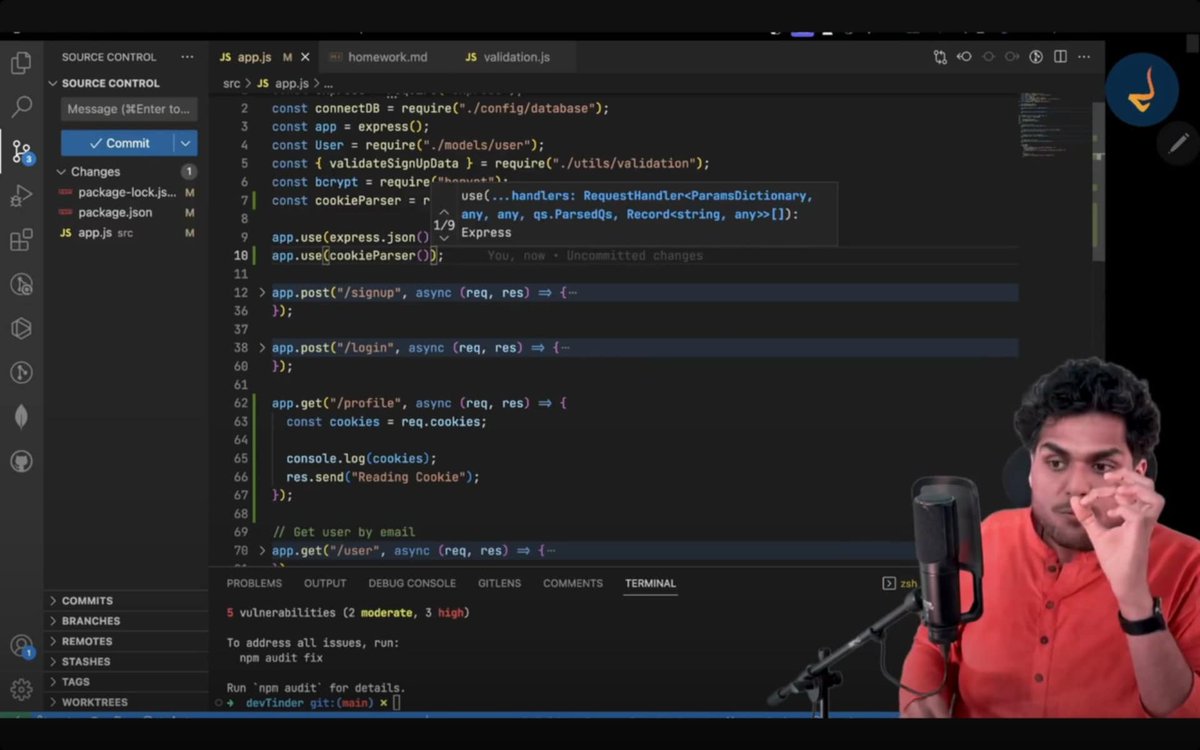Image resolution: width=1200 pixels, height=750 pixels.
Task: Open previous revision with arrow-left icon
Action: [964, 57]
